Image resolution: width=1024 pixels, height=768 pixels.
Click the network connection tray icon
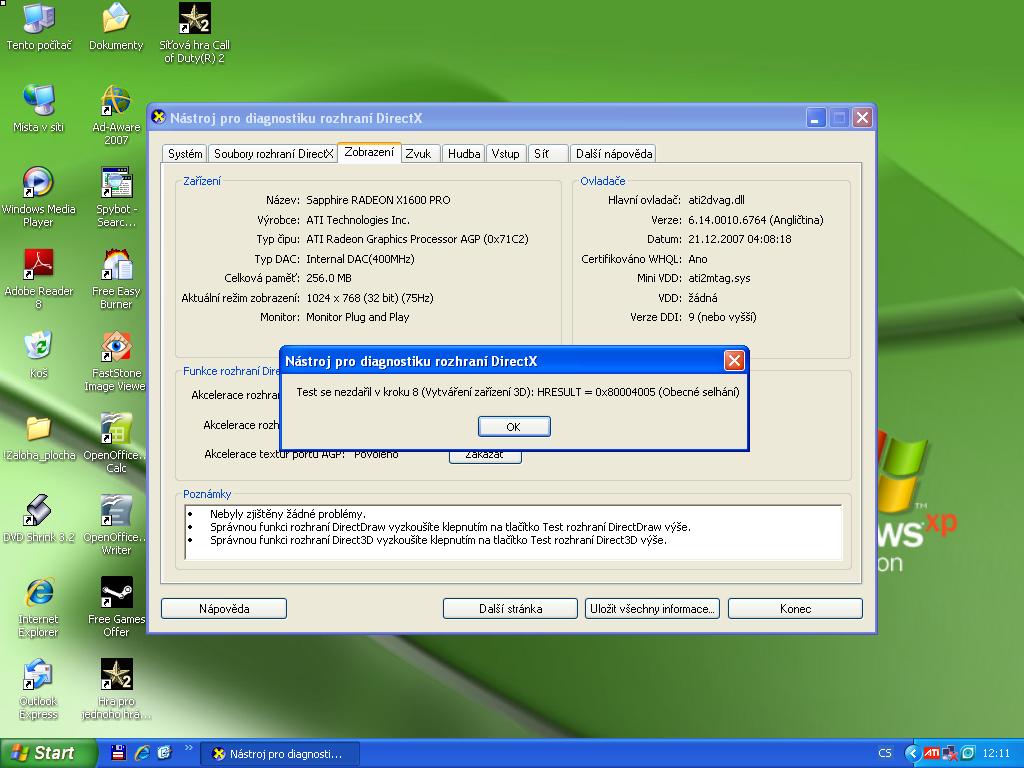(950, 754)
